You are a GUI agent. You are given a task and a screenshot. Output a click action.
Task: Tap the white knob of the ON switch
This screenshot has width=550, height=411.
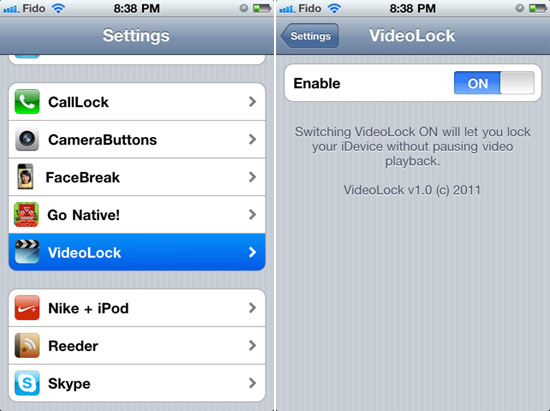517,83
